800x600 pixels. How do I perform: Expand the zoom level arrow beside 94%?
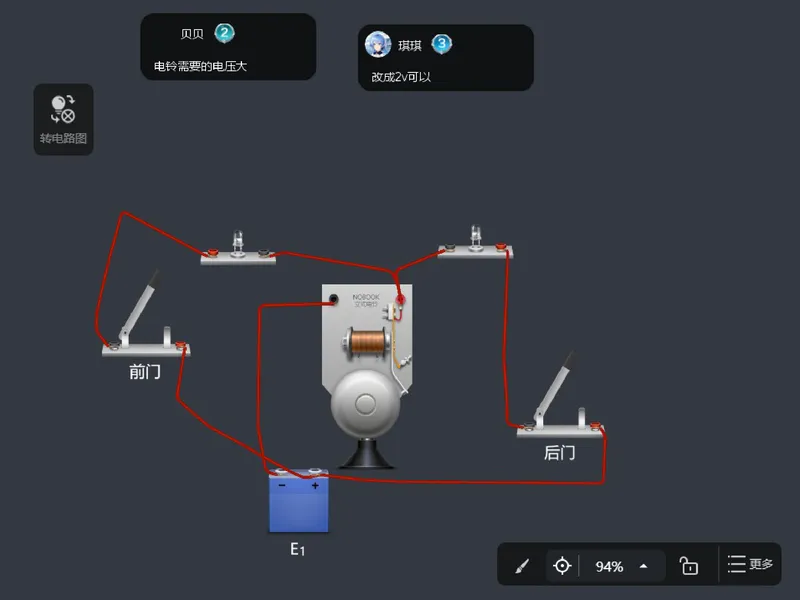point(644,566)
